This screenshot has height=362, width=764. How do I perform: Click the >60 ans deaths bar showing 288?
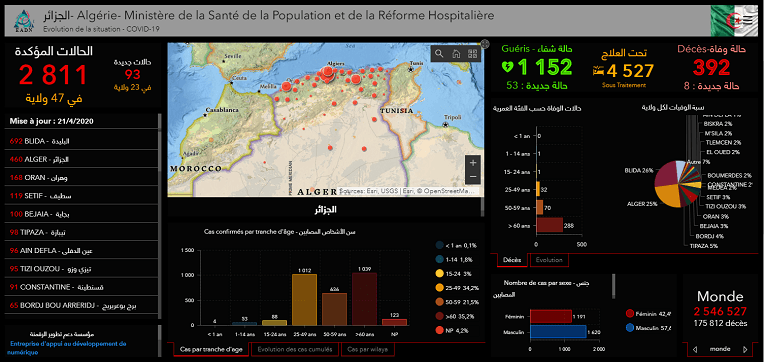(x=549, y=226)
